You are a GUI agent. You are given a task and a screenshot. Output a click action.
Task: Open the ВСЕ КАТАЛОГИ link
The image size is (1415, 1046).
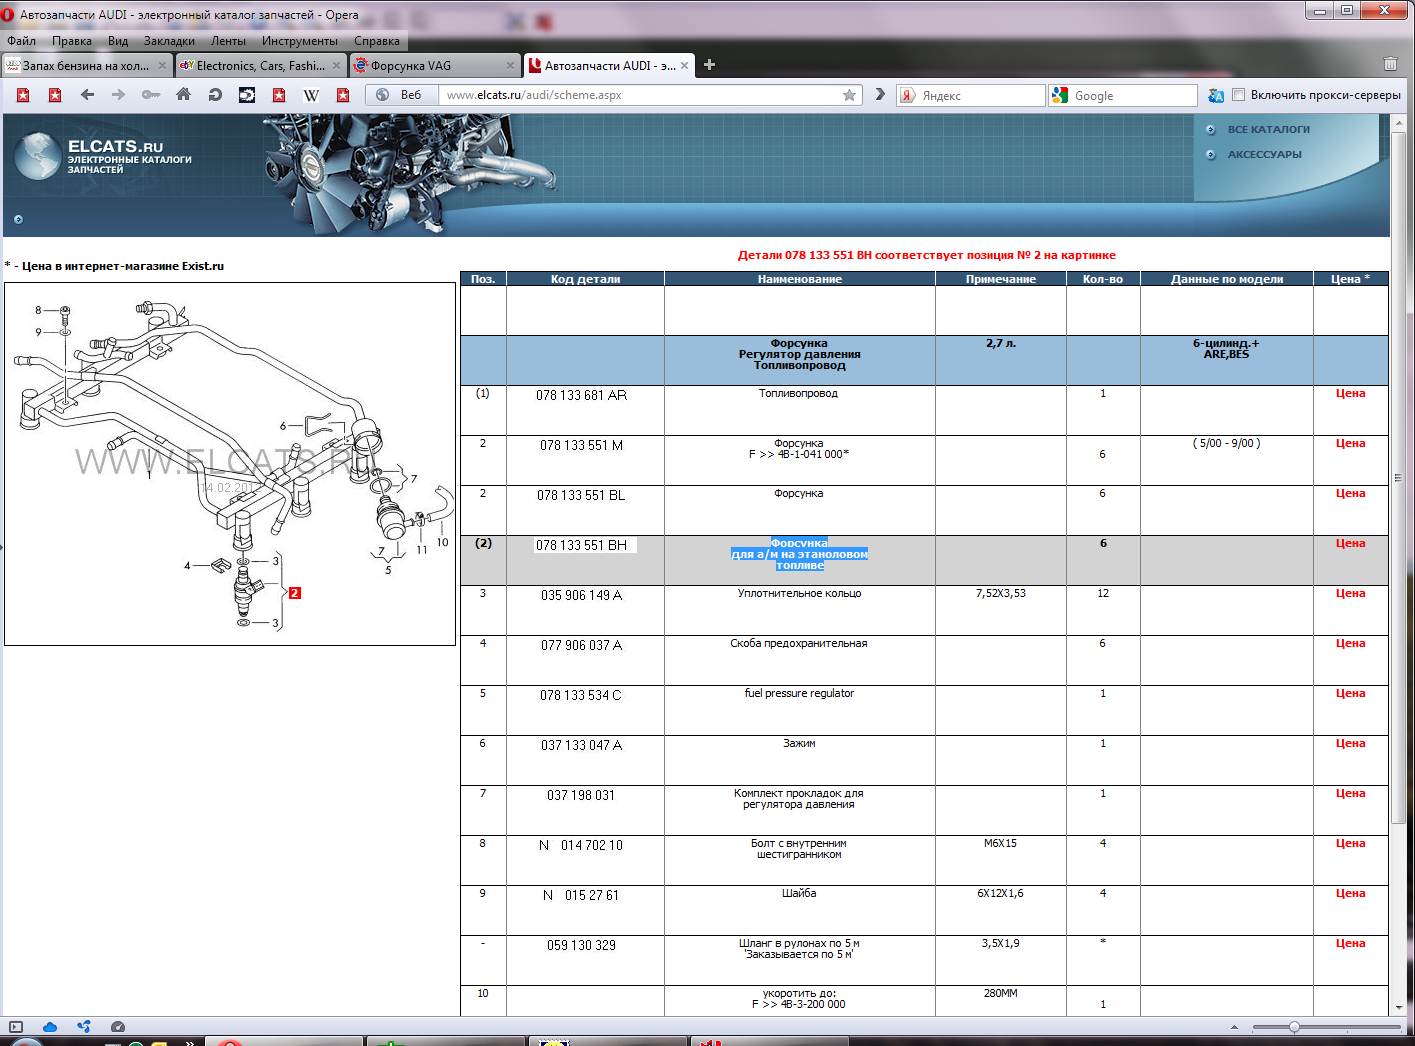(x=1268, y=129)
